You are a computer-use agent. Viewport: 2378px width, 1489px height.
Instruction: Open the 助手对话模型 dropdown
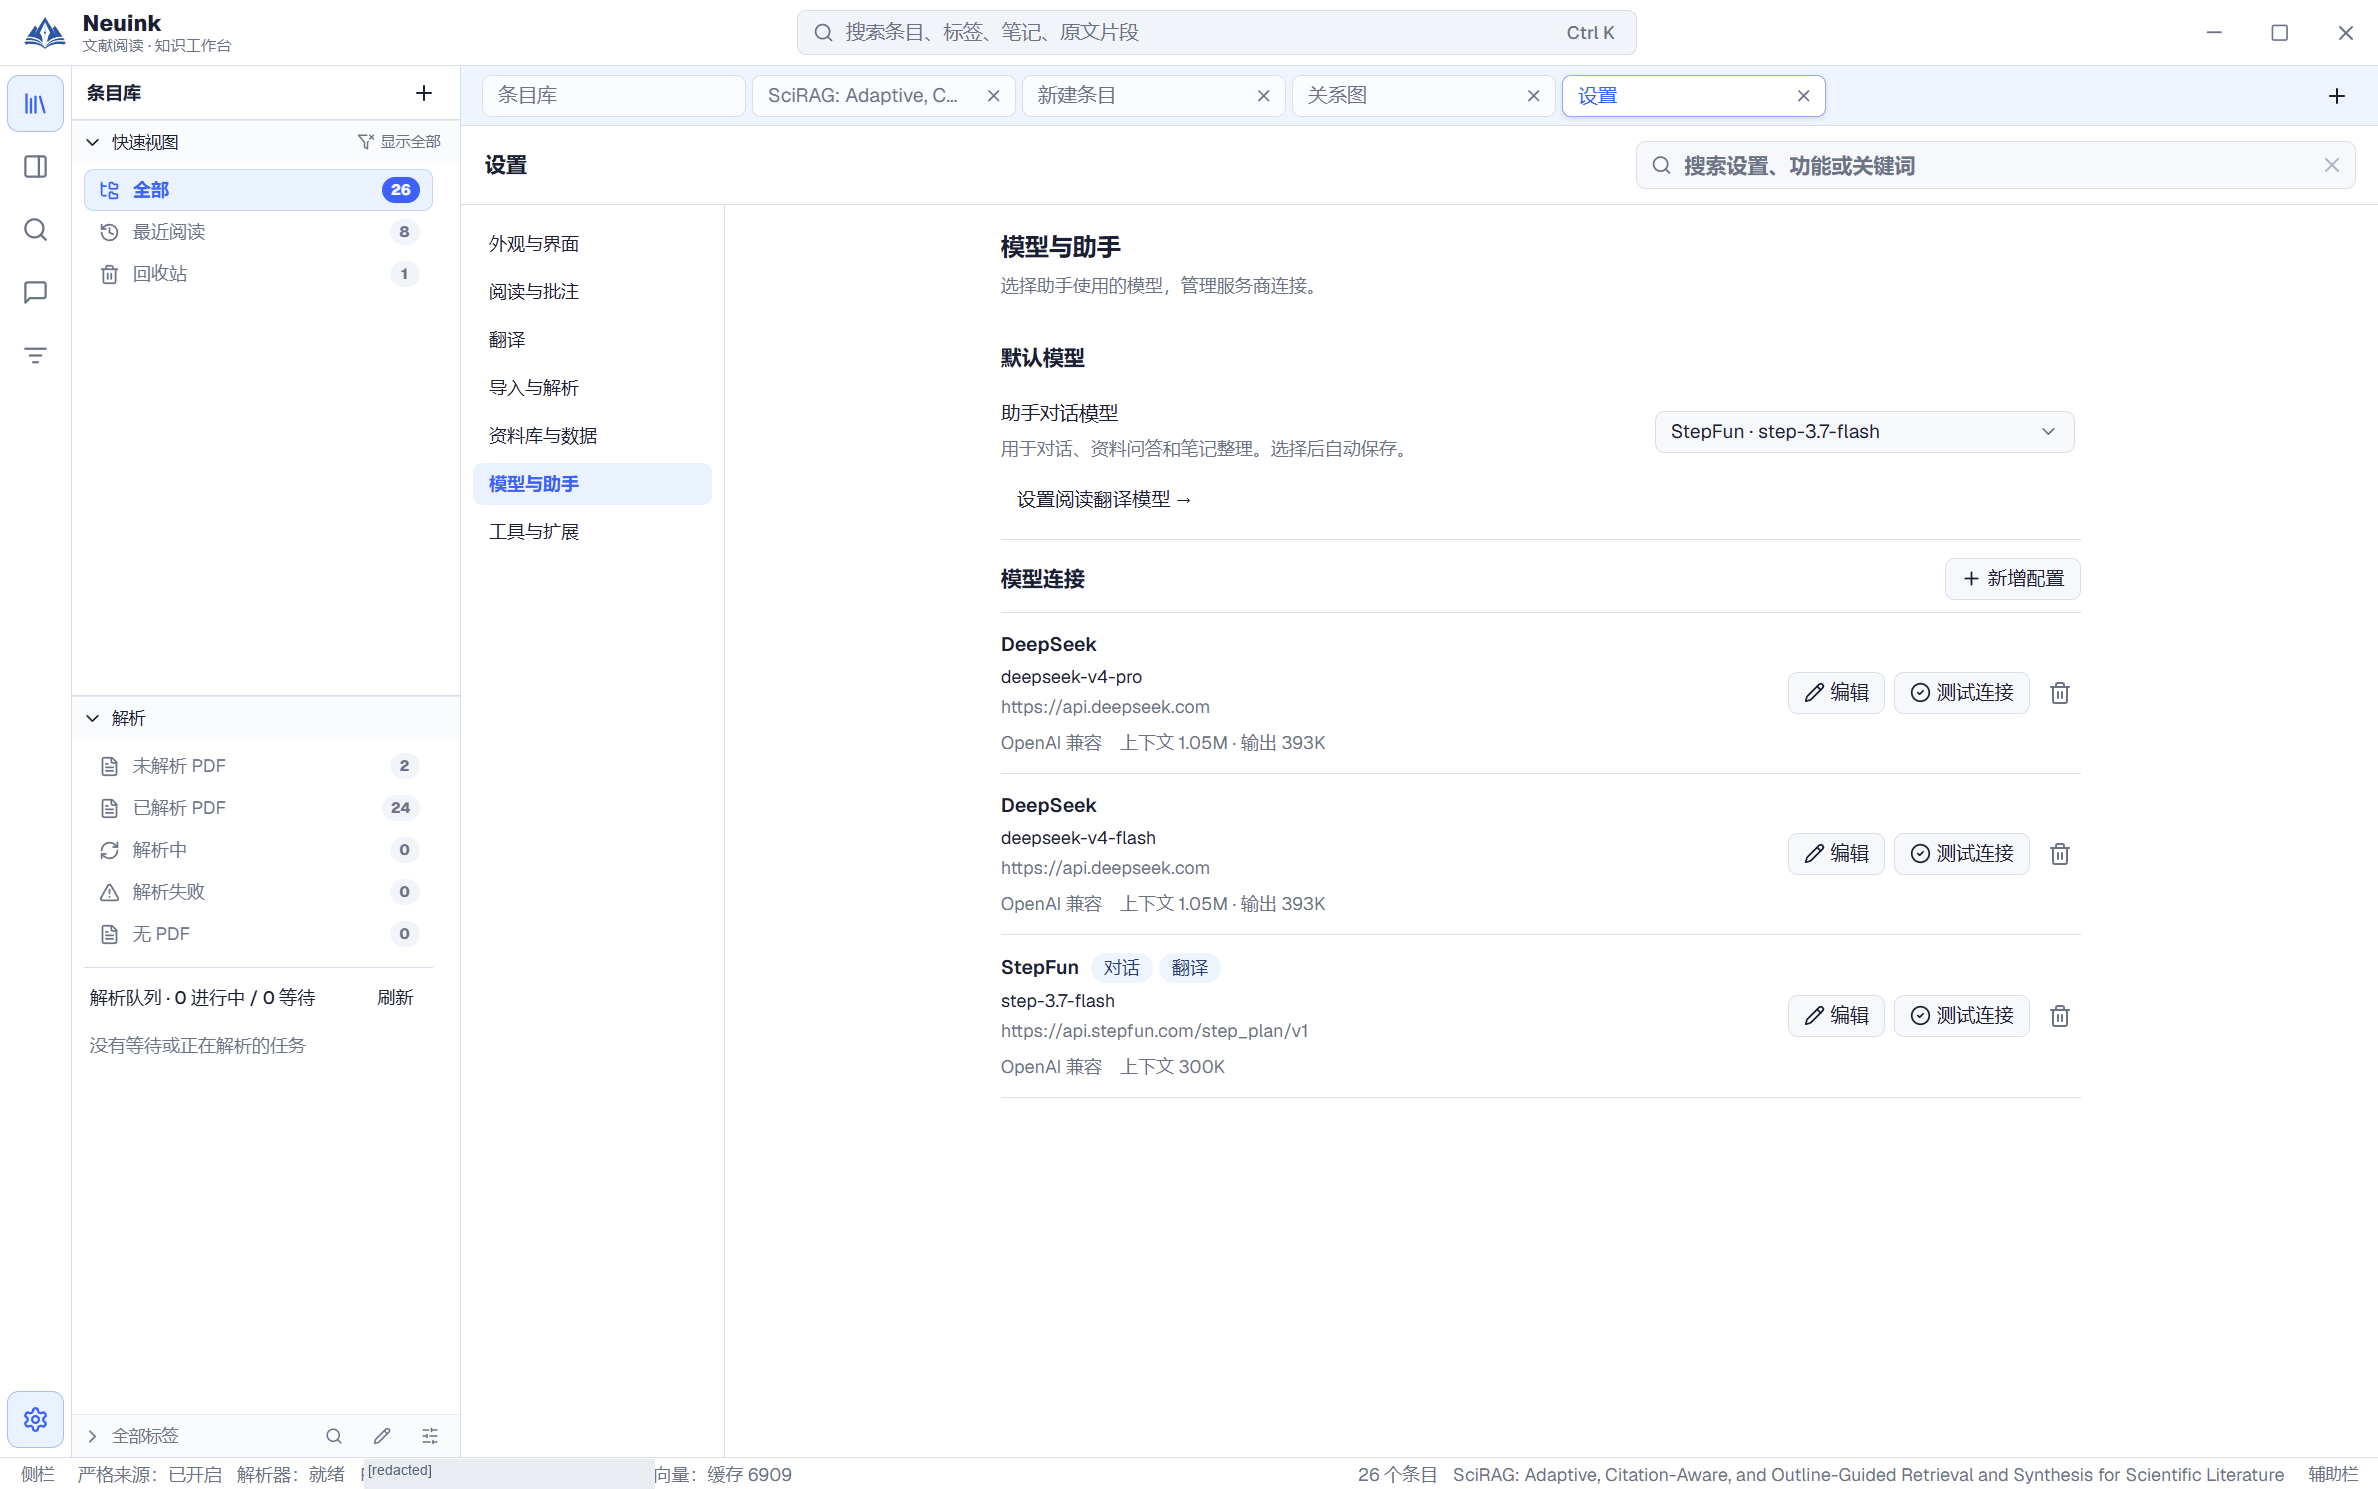1864,432
